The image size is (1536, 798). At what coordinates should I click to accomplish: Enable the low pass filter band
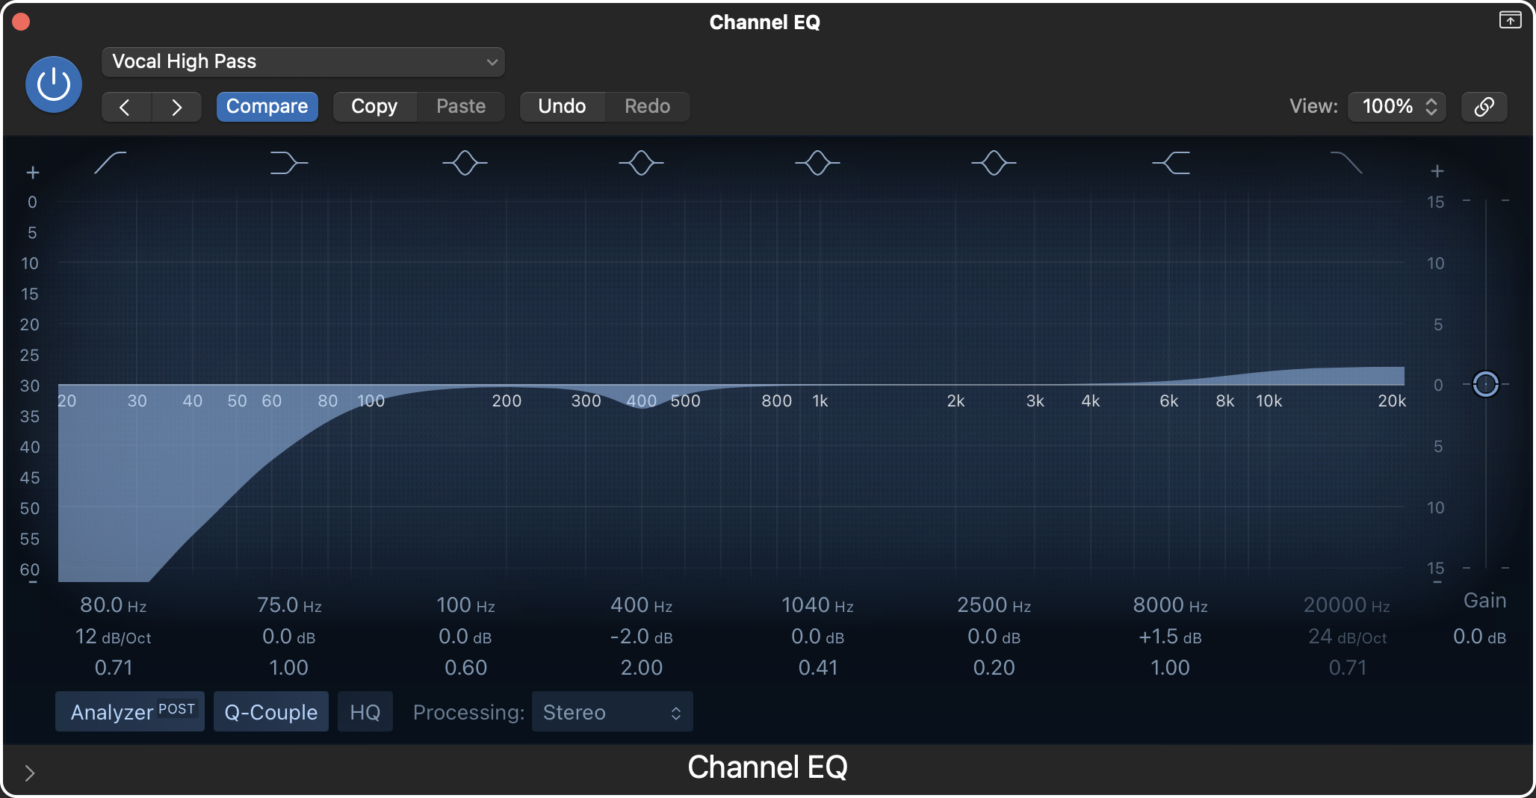[x=1345, y=162]
